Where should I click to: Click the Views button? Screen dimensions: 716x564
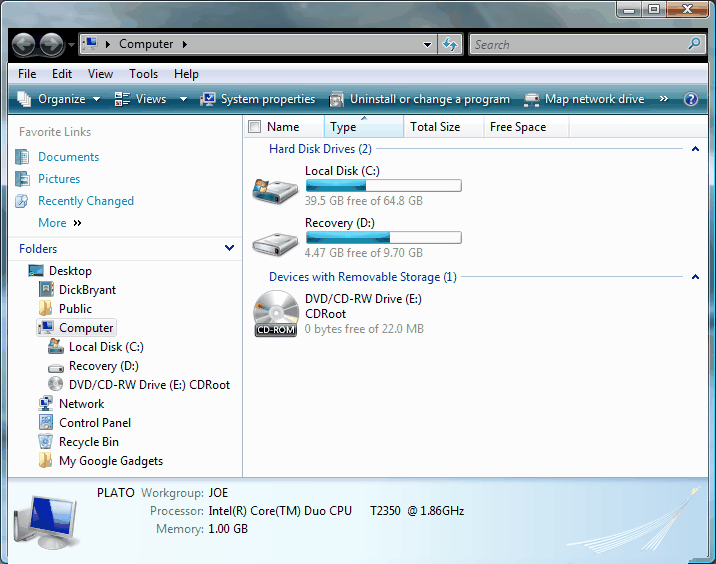[x=141, y=99]
